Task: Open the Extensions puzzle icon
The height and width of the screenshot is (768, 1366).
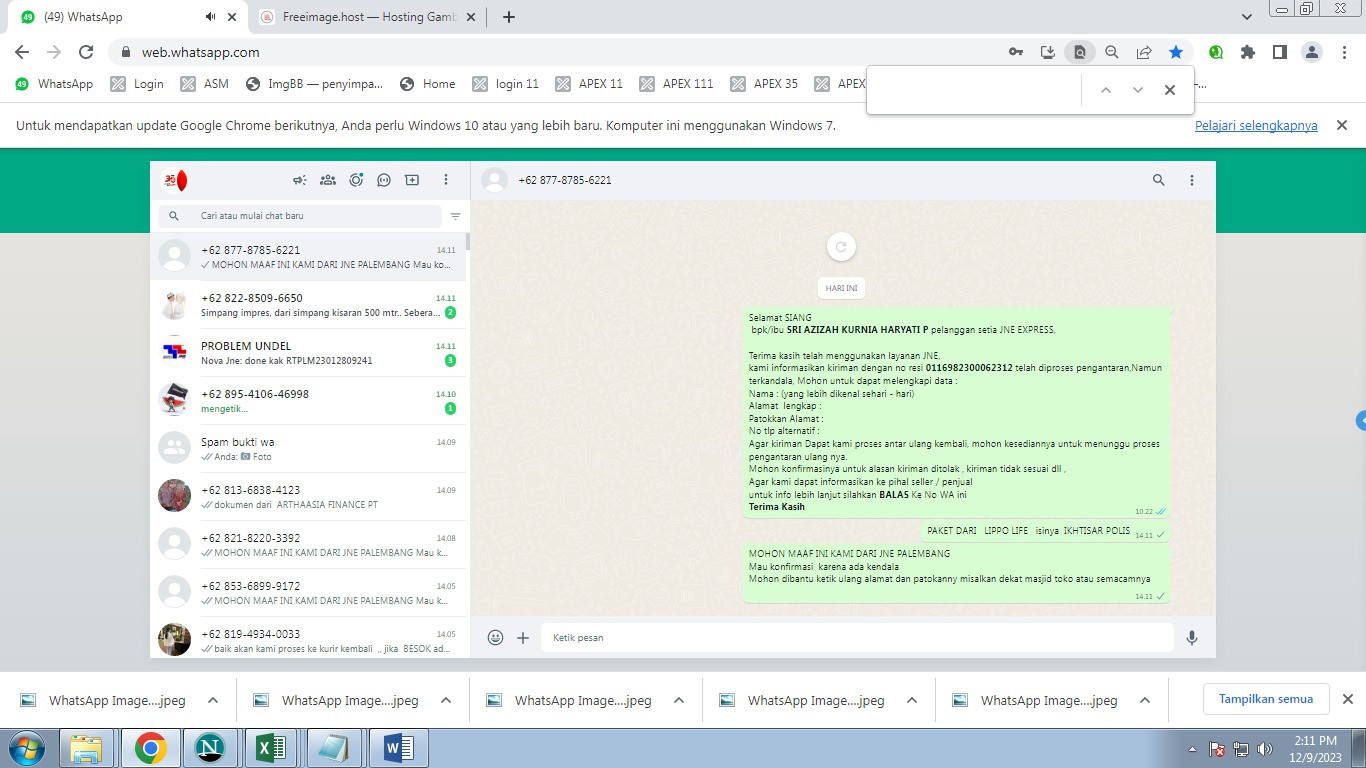Action: (1248, 52)
